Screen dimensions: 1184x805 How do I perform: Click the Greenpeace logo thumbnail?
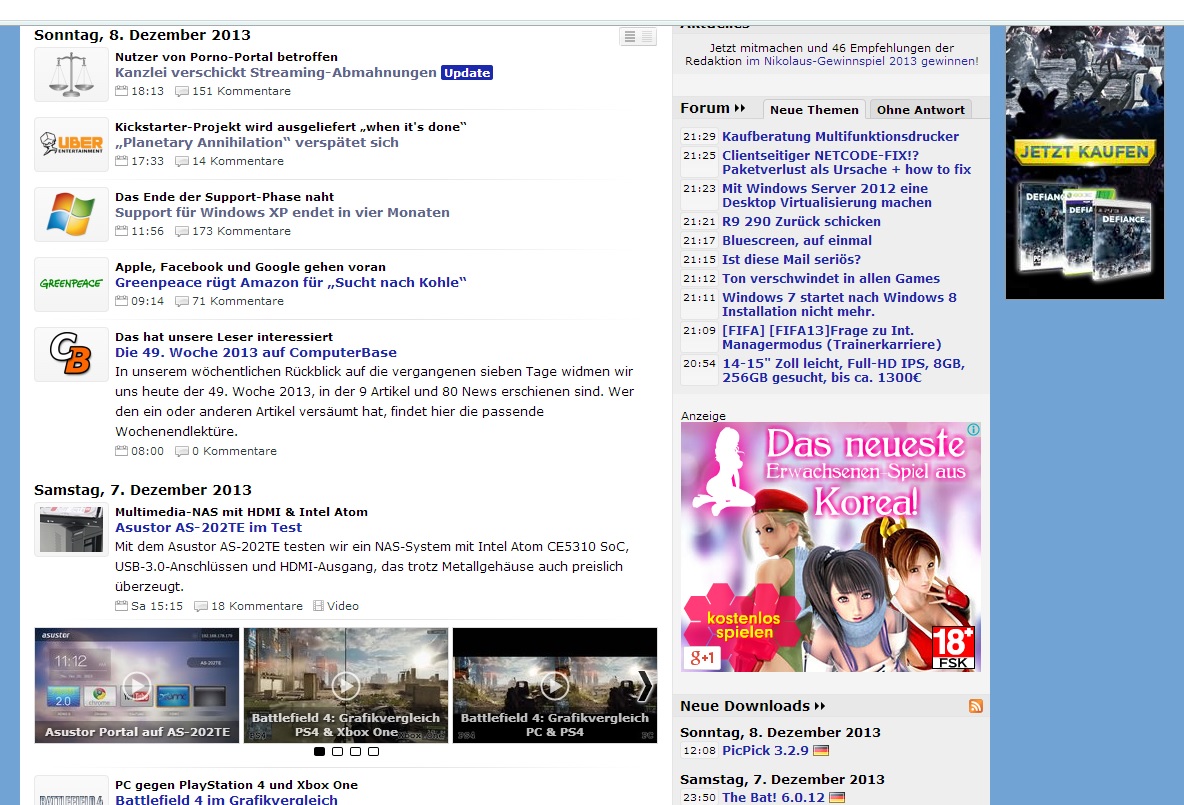point(71,284)
